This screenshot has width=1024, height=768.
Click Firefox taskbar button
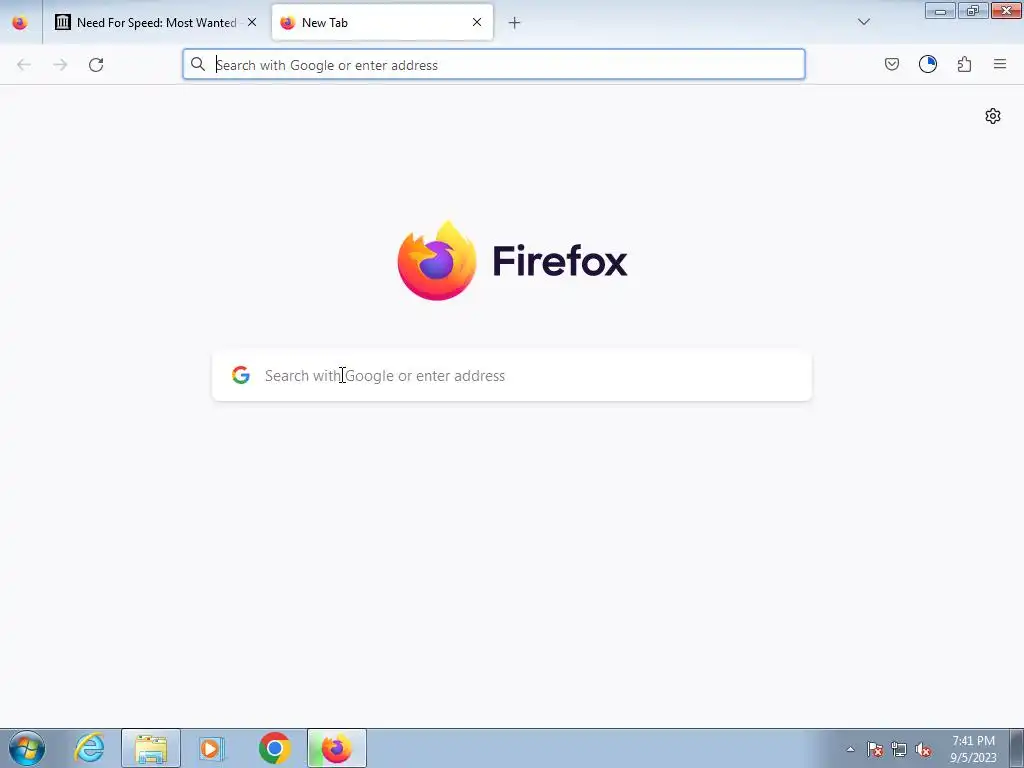(337, 748)
